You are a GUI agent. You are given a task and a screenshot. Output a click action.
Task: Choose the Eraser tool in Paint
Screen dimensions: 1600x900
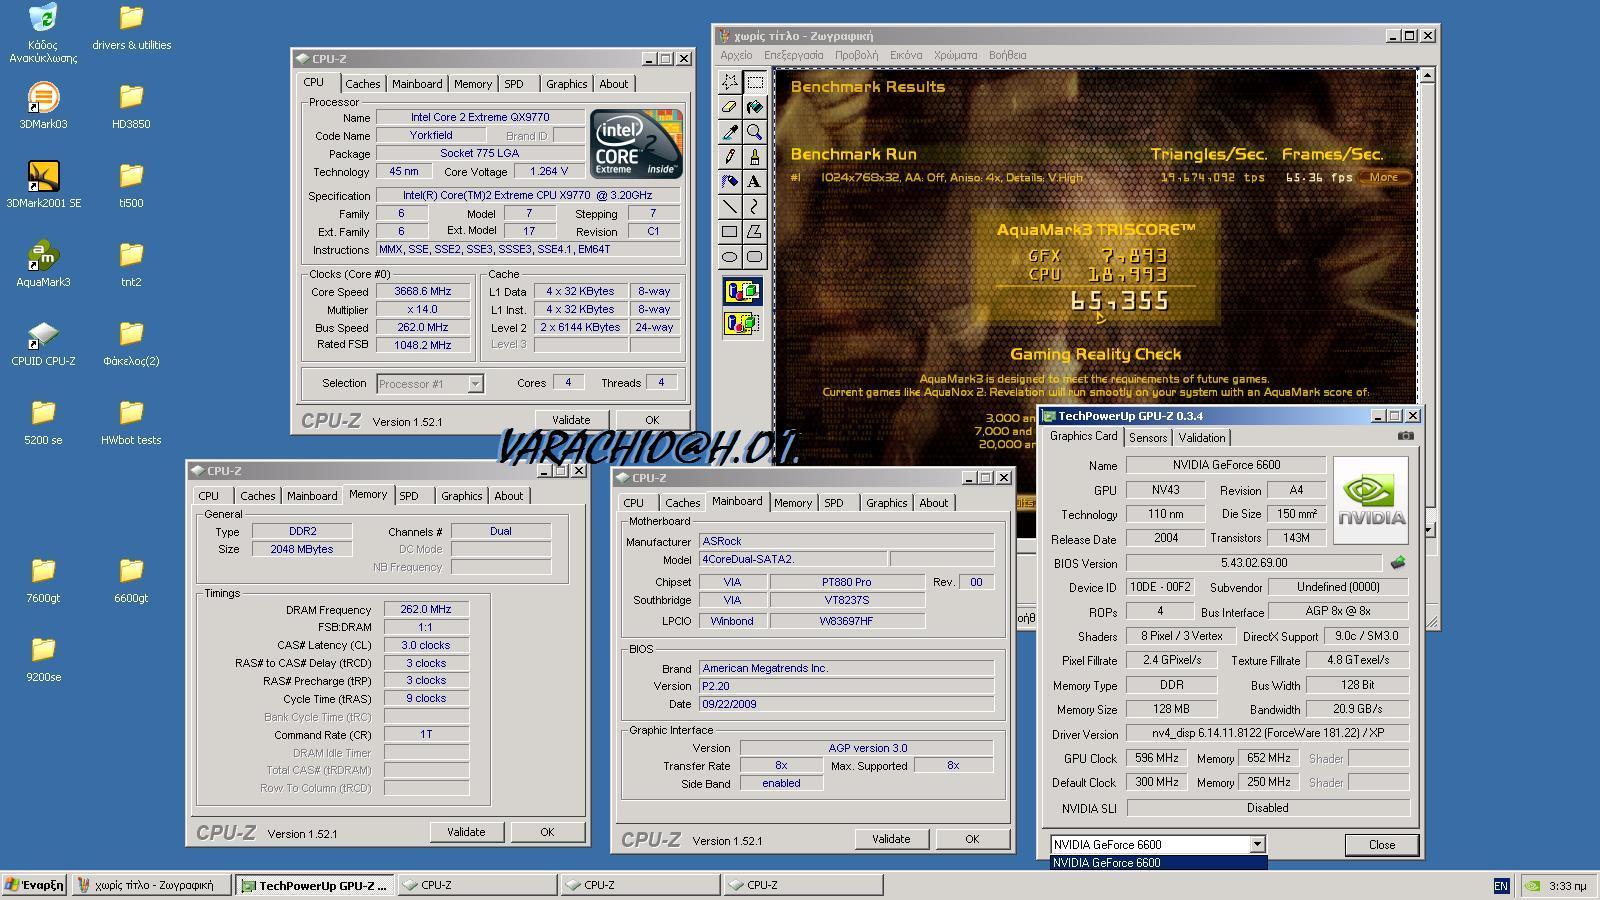pos(730,107)
